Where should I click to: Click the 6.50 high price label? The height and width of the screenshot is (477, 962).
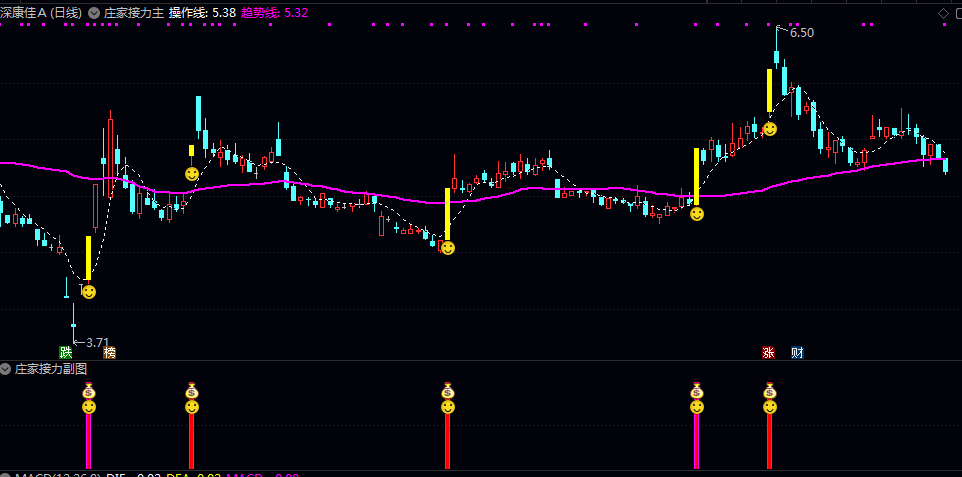(x=802, y=33)
